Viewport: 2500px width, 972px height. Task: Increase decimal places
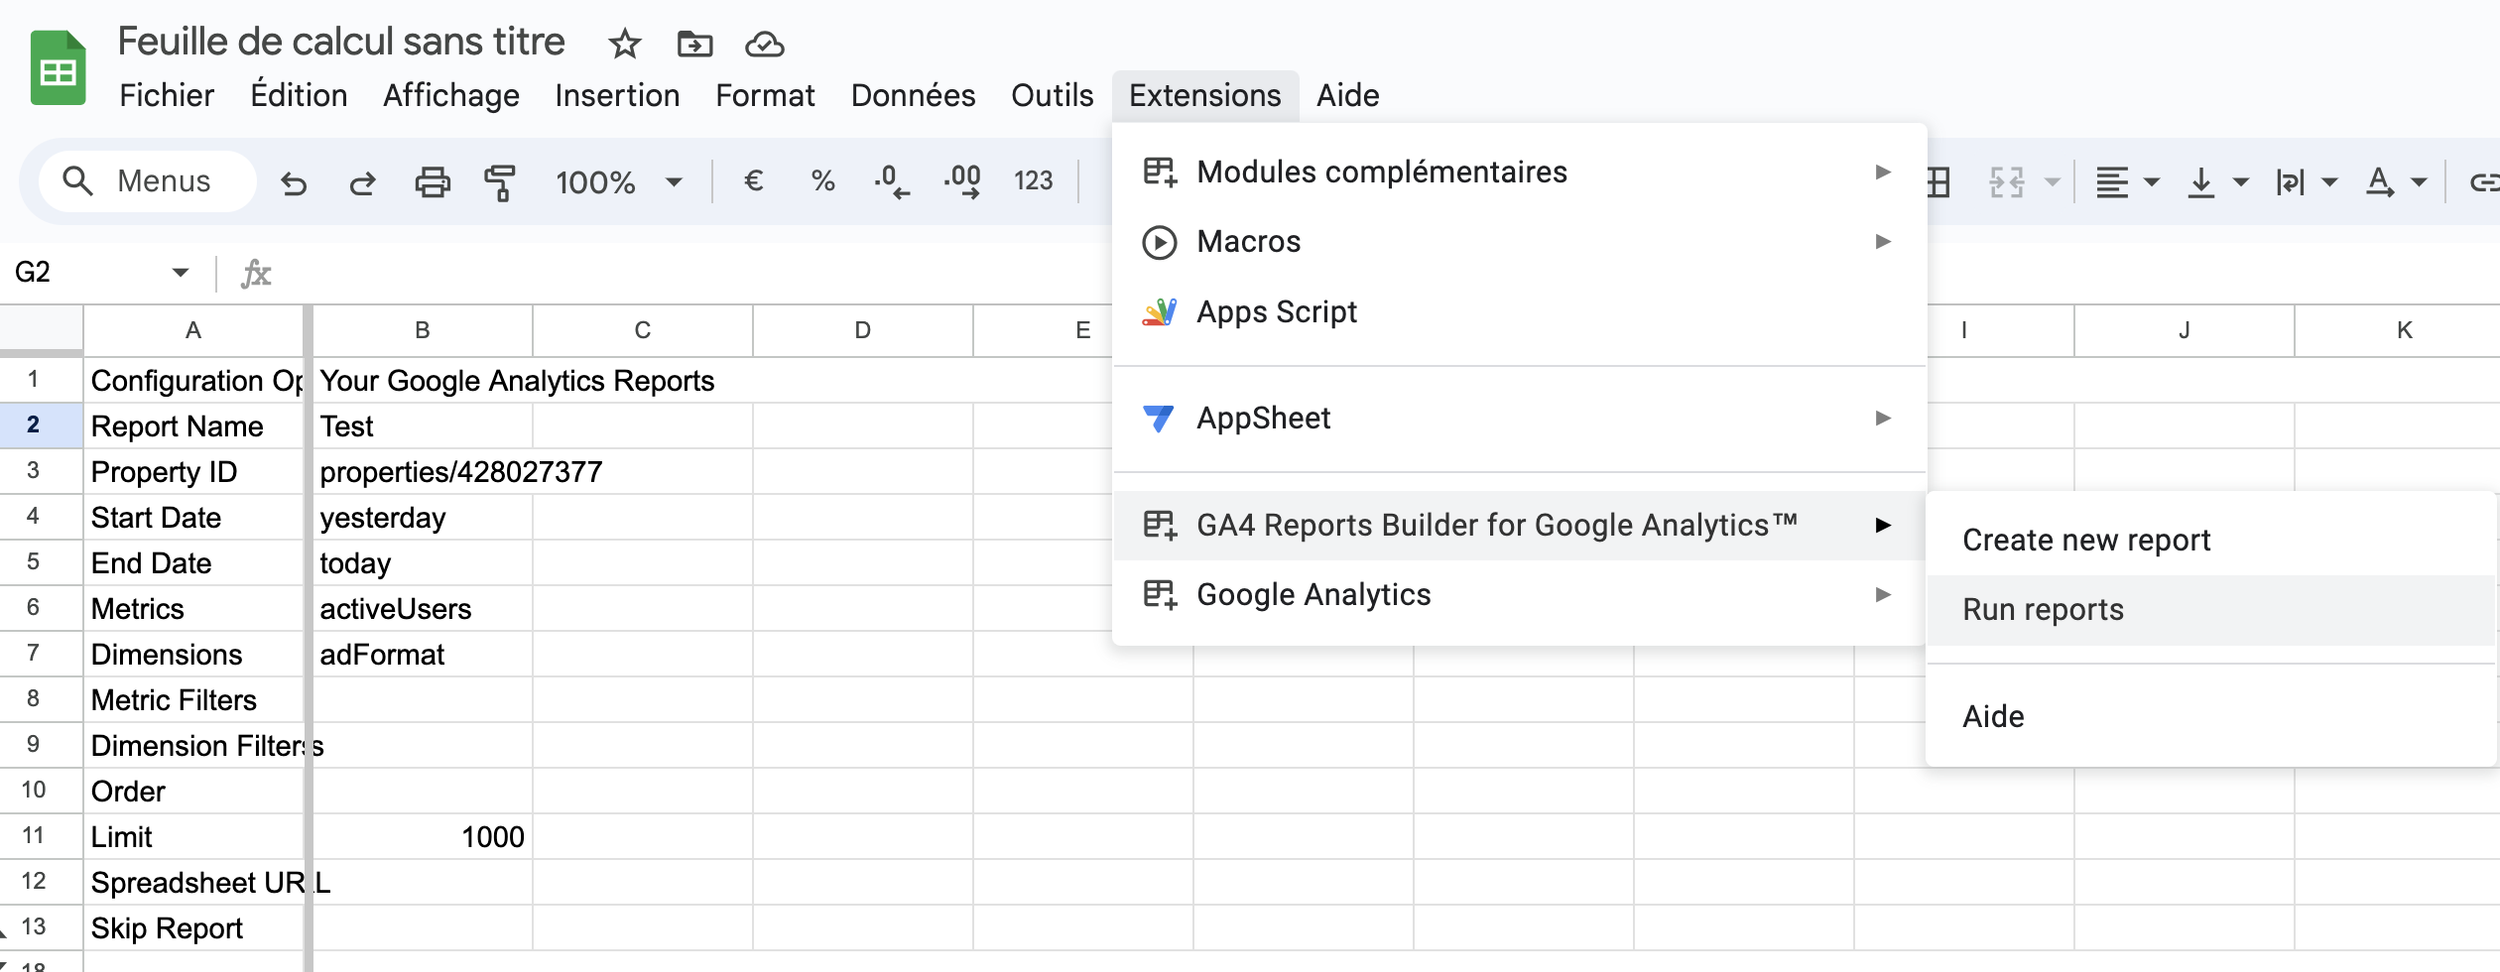(963, 182)
